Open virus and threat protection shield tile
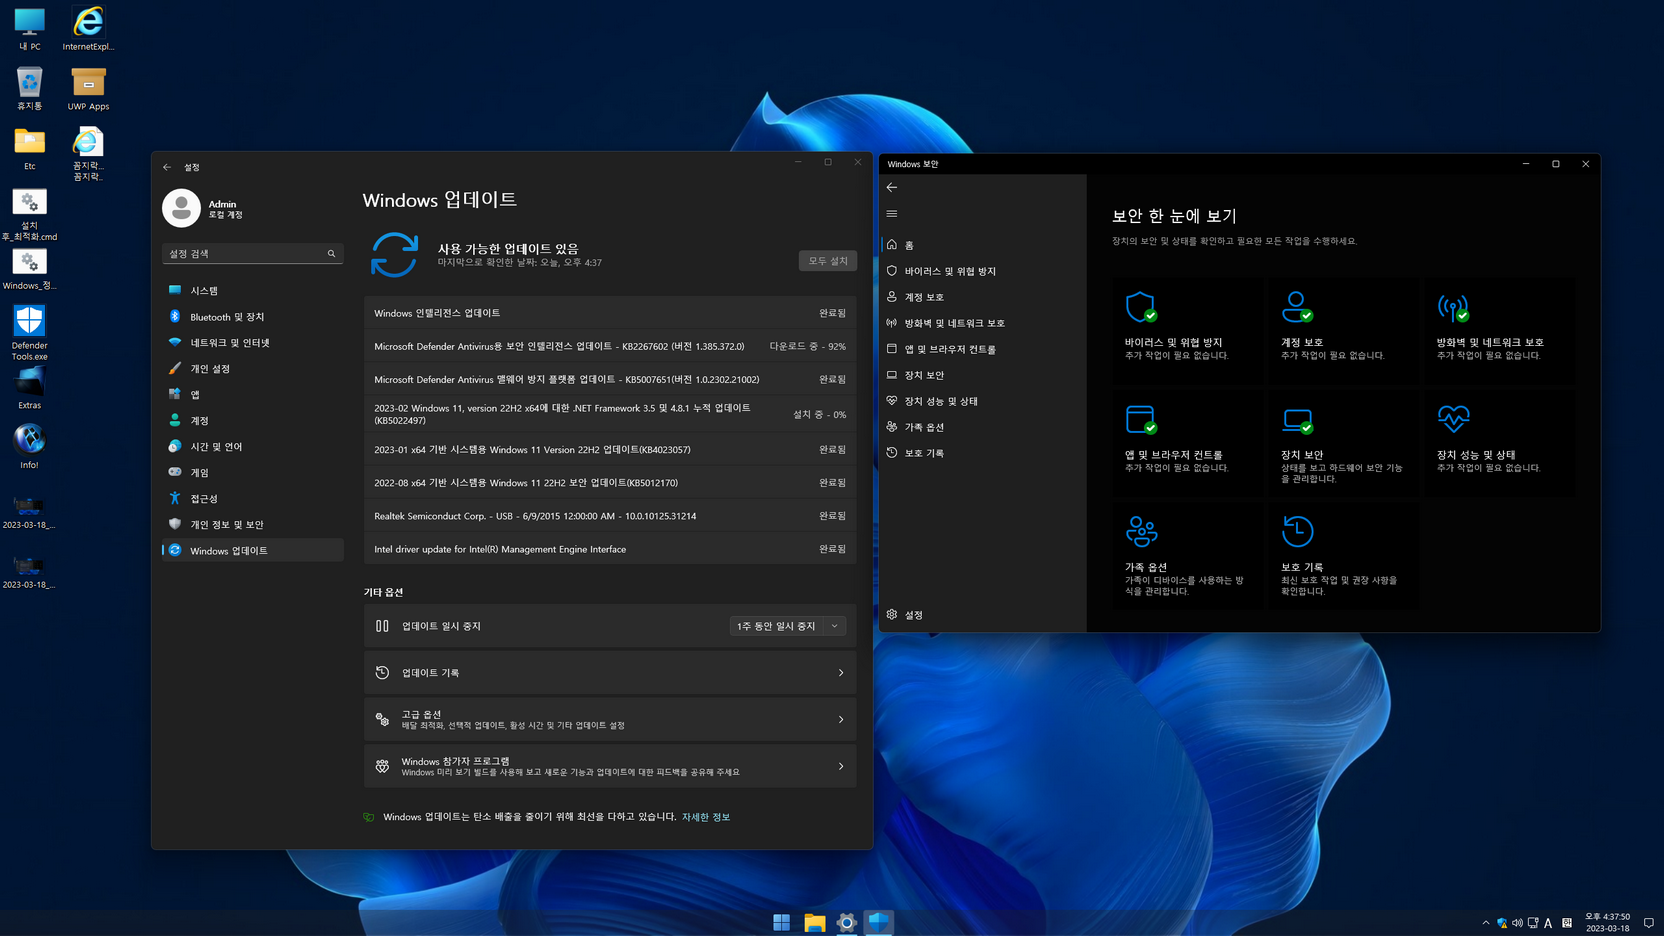1664x936 pixels. [x=1187, y=331]
